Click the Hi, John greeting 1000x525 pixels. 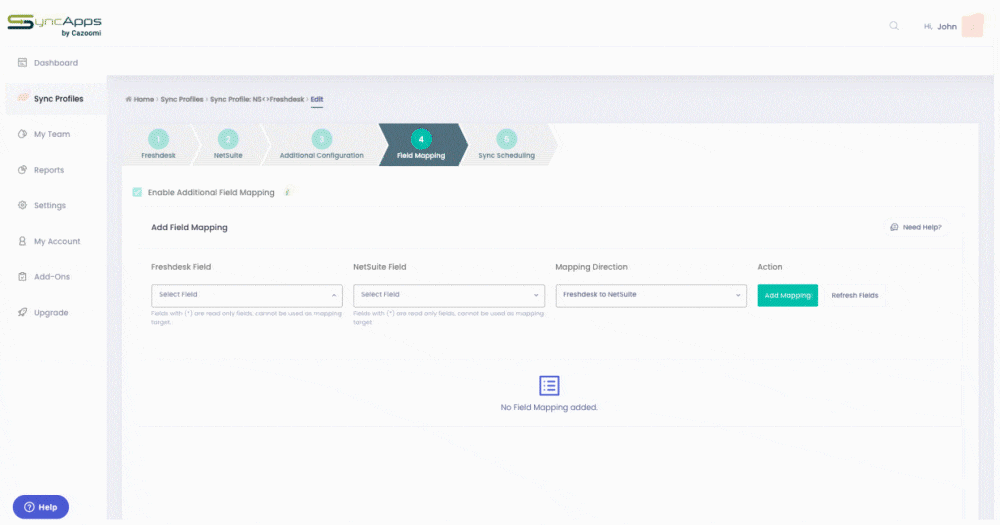click(940, 26)
